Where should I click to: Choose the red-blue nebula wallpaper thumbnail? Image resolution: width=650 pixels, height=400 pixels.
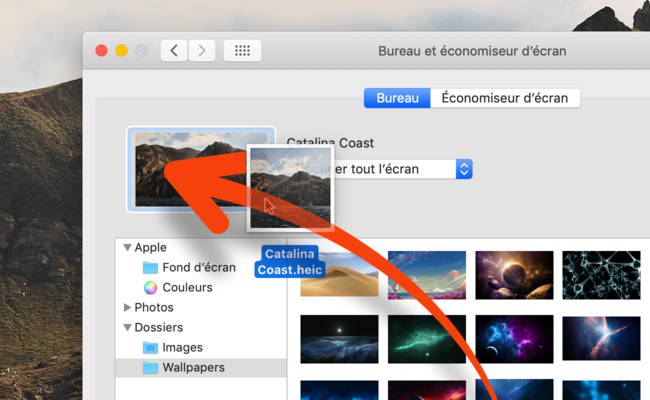click(x=601, y=338)
